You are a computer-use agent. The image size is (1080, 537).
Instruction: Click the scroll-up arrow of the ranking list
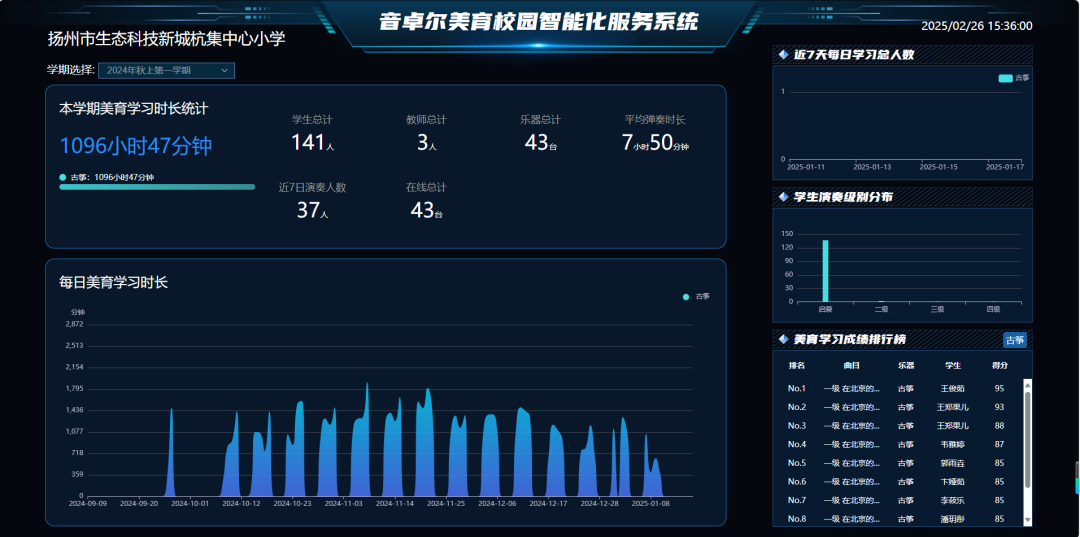coord(1027,385)
